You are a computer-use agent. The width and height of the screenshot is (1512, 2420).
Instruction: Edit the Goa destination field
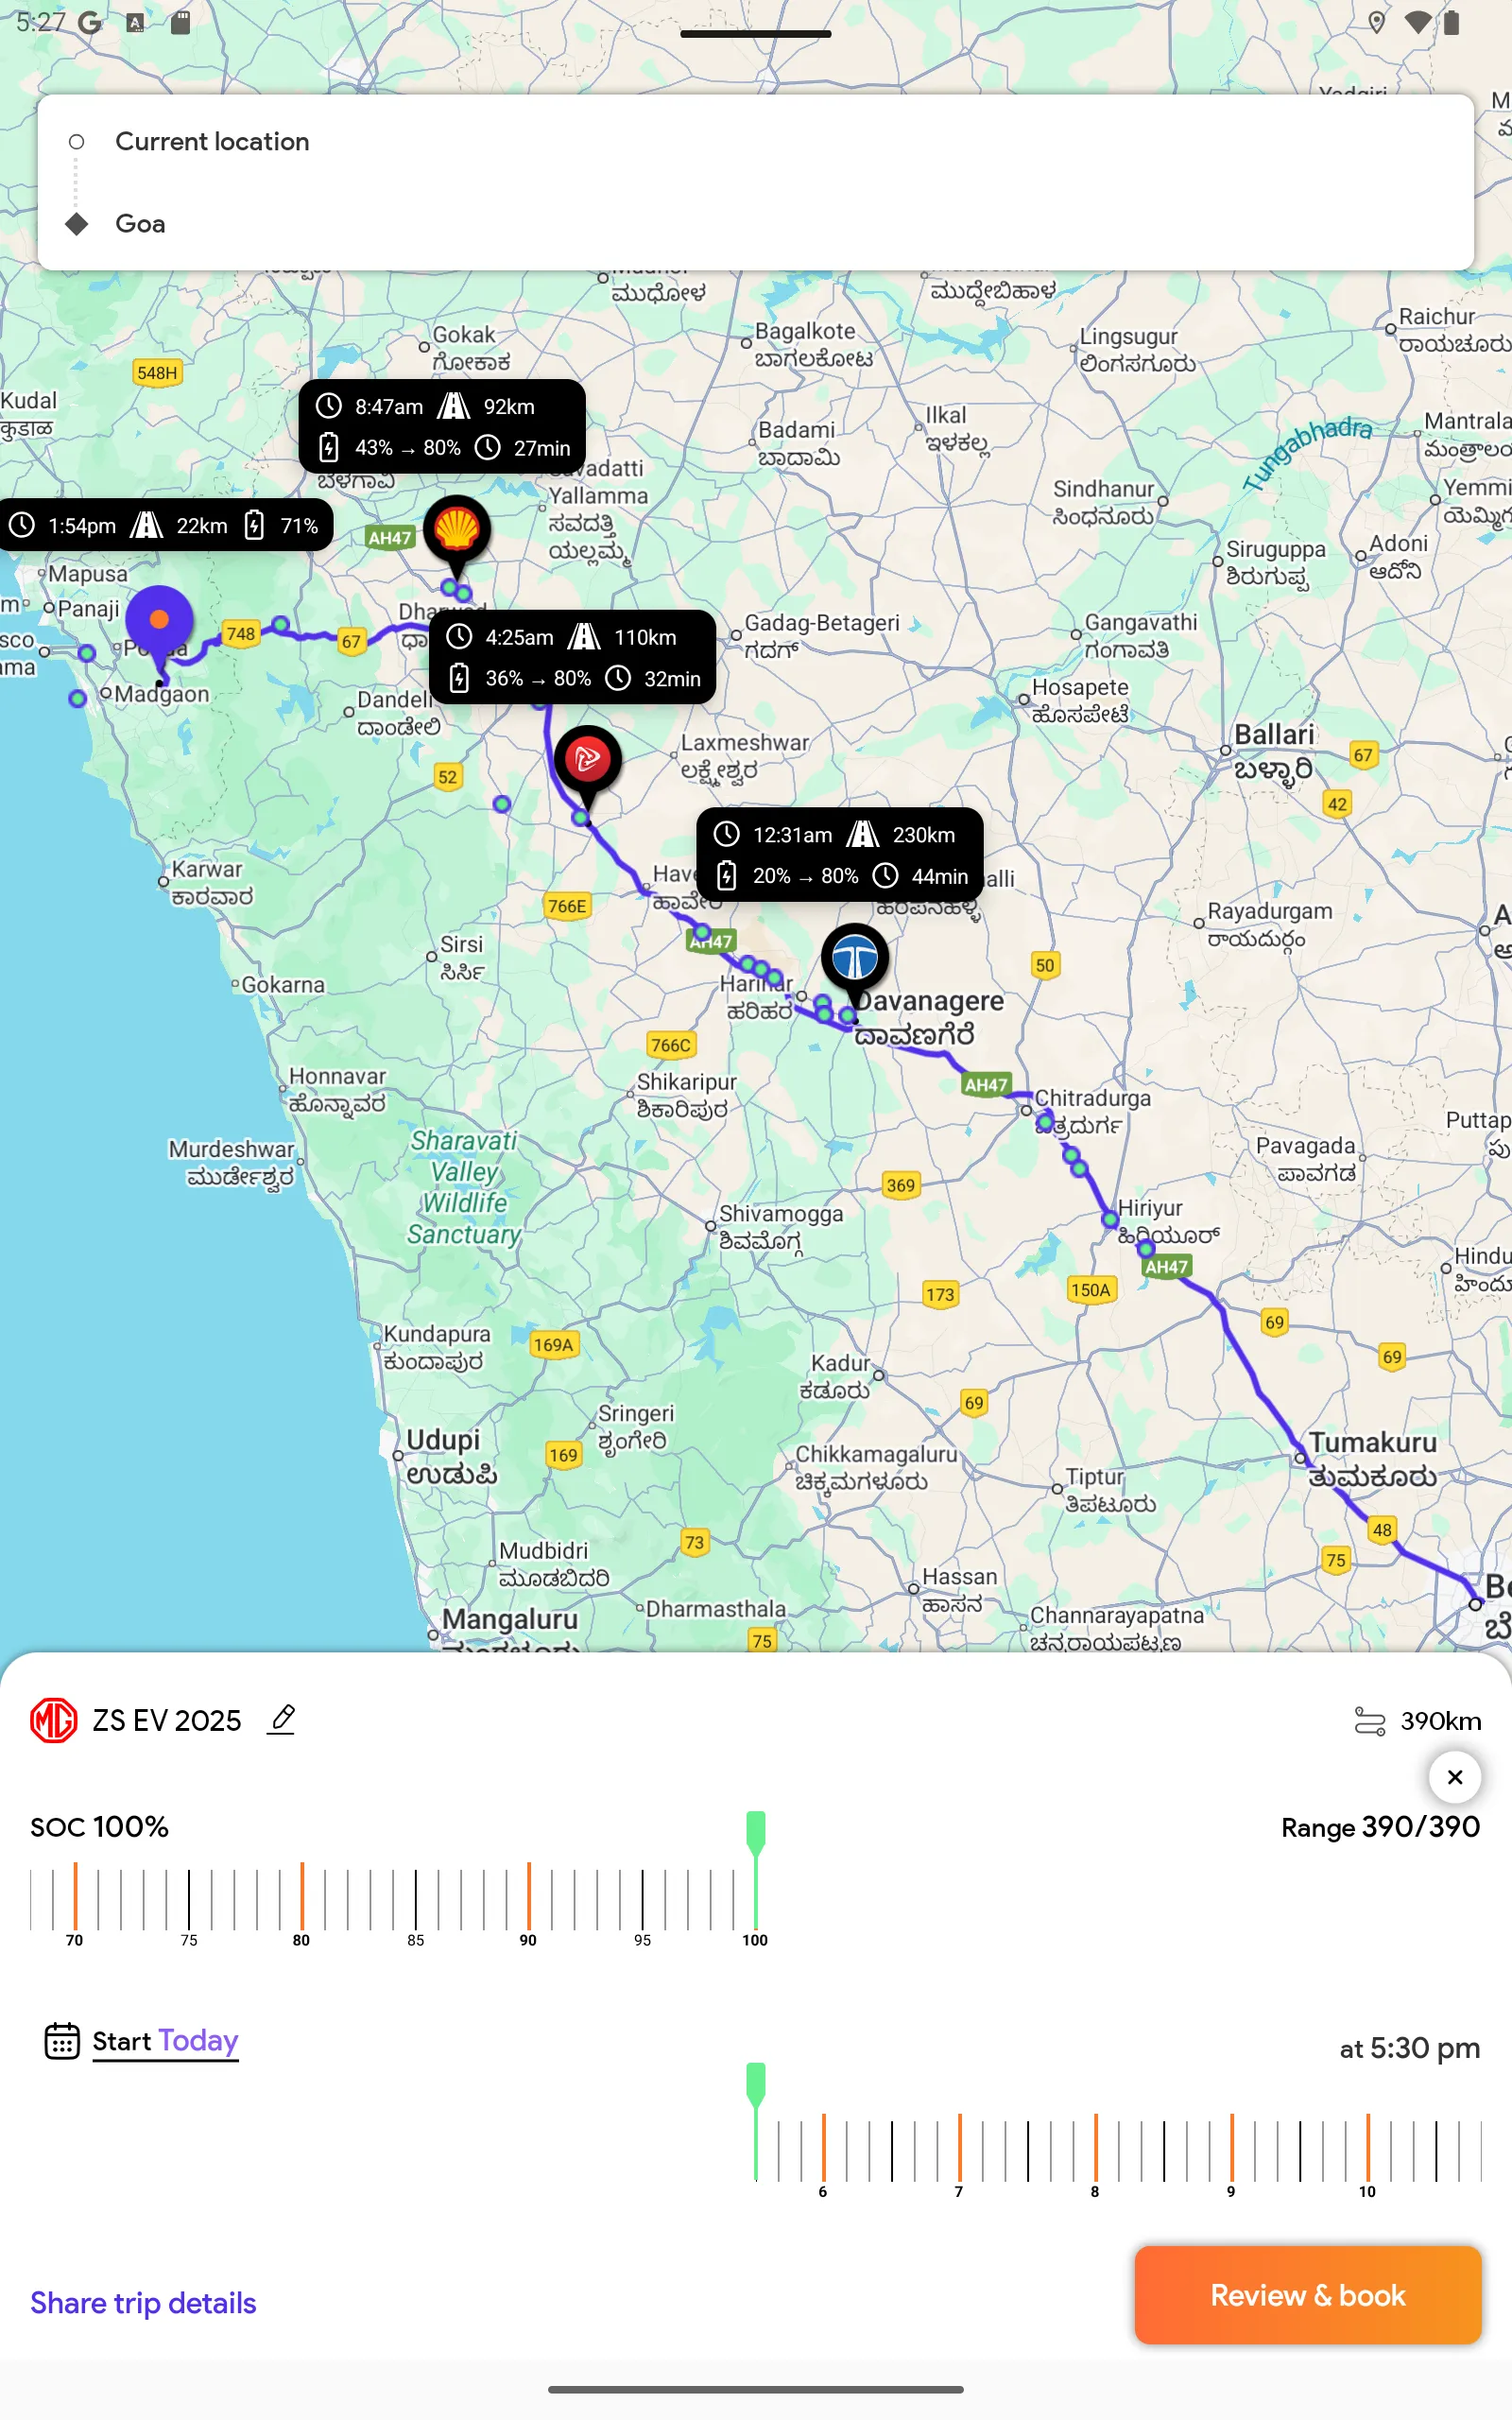[756, 224]
